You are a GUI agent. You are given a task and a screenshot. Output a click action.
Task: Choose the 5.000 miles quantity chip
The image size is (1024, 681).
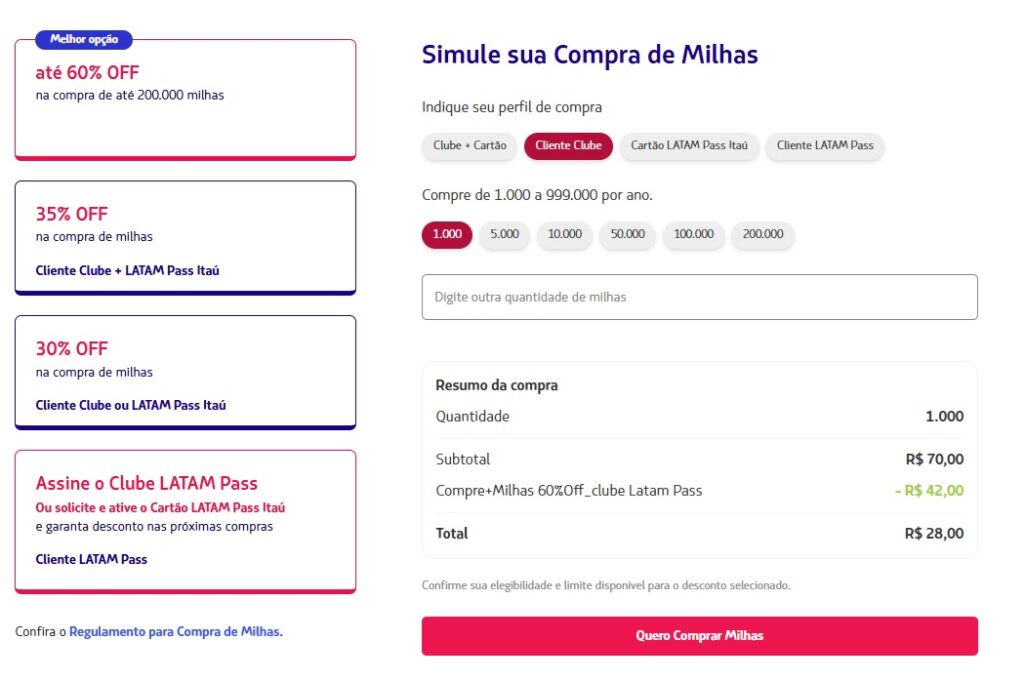click(504, 235)
